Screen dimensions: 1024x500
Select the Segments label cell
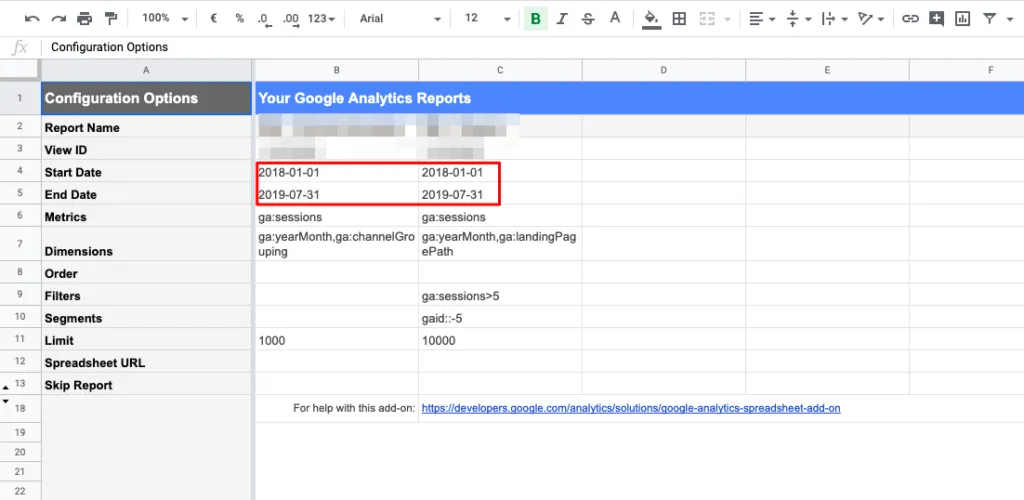point(146,317)
